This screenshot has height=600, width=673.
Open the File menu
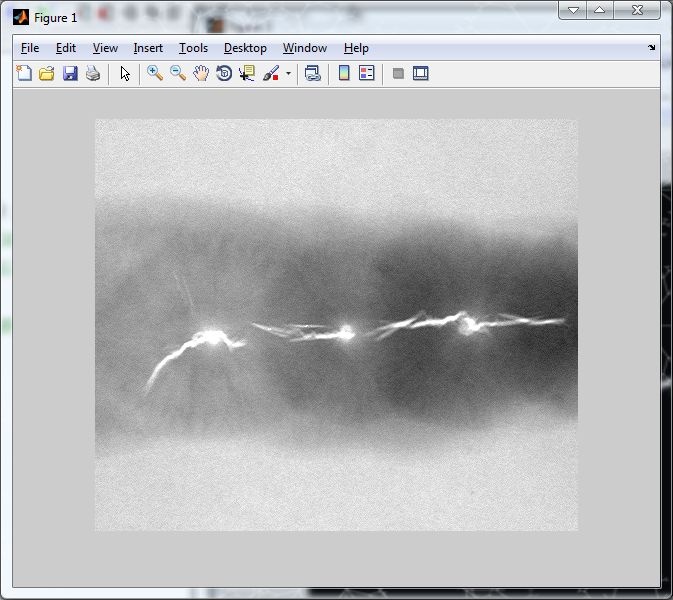[30, 48]
